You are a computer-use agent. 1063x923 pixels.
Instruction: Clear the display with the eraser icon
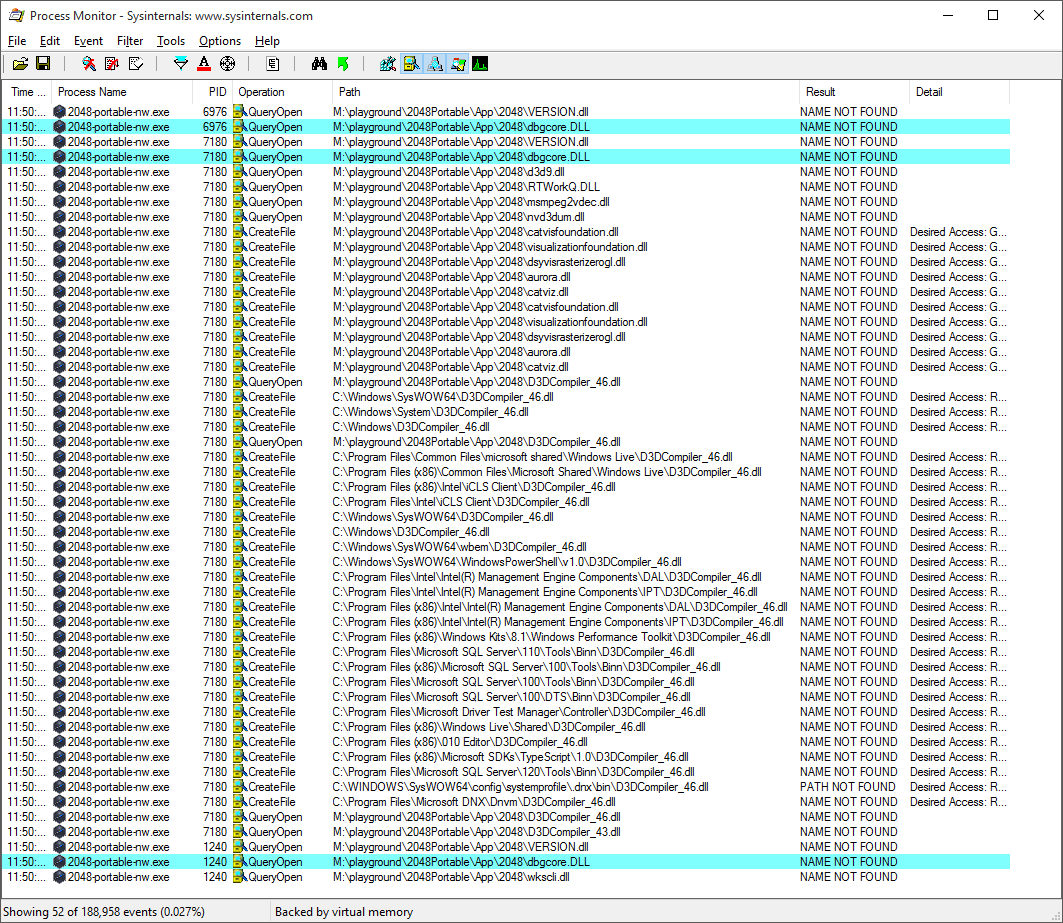[x=136, y=64]
